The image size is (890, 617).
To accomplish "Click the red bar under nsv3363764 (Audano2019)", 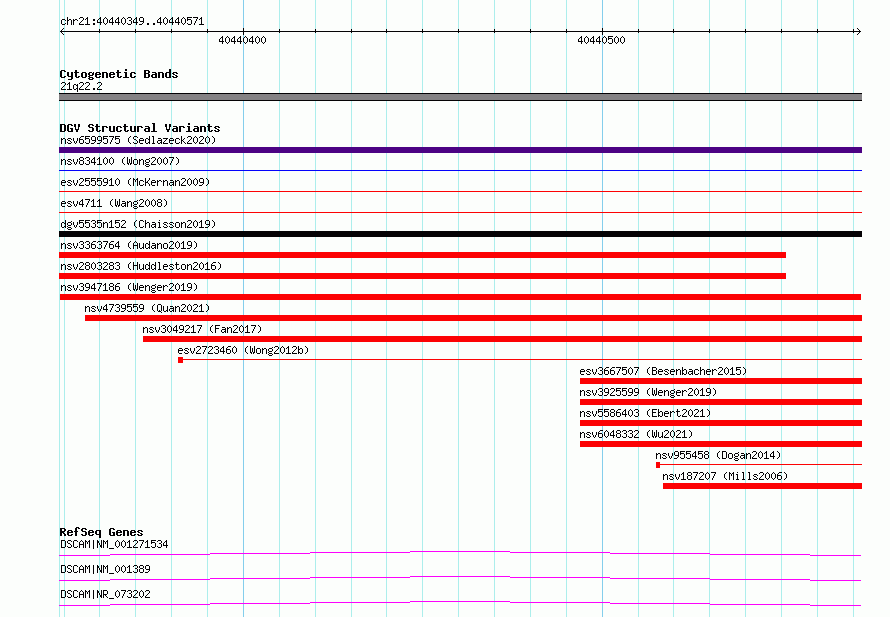I will point(422,255).
